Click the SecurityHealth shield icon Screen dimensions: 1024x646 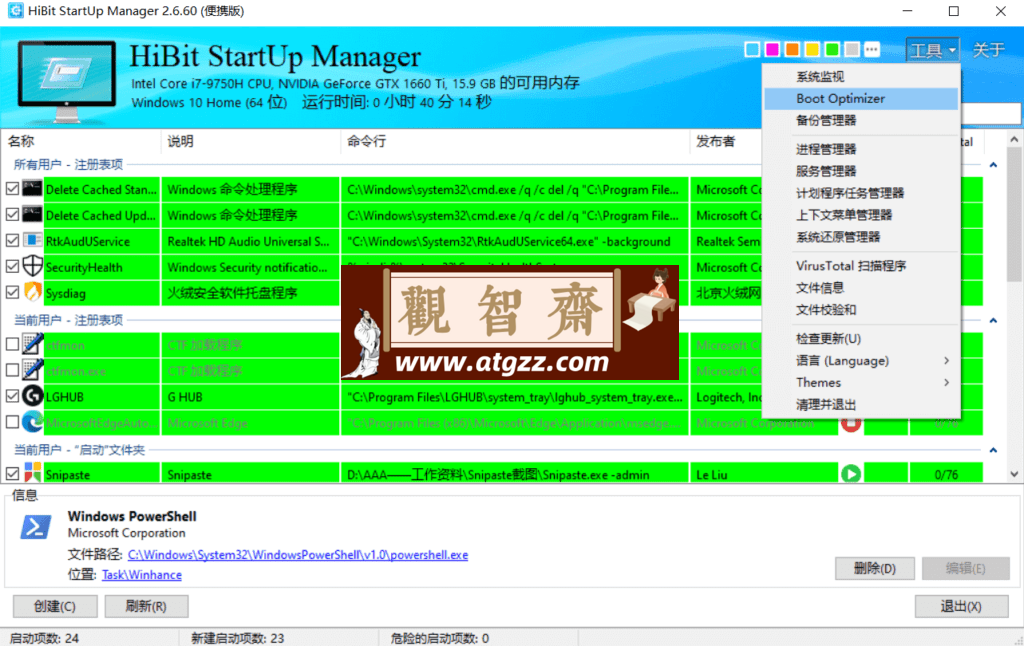pyautogui.click(x=32, y=266)
